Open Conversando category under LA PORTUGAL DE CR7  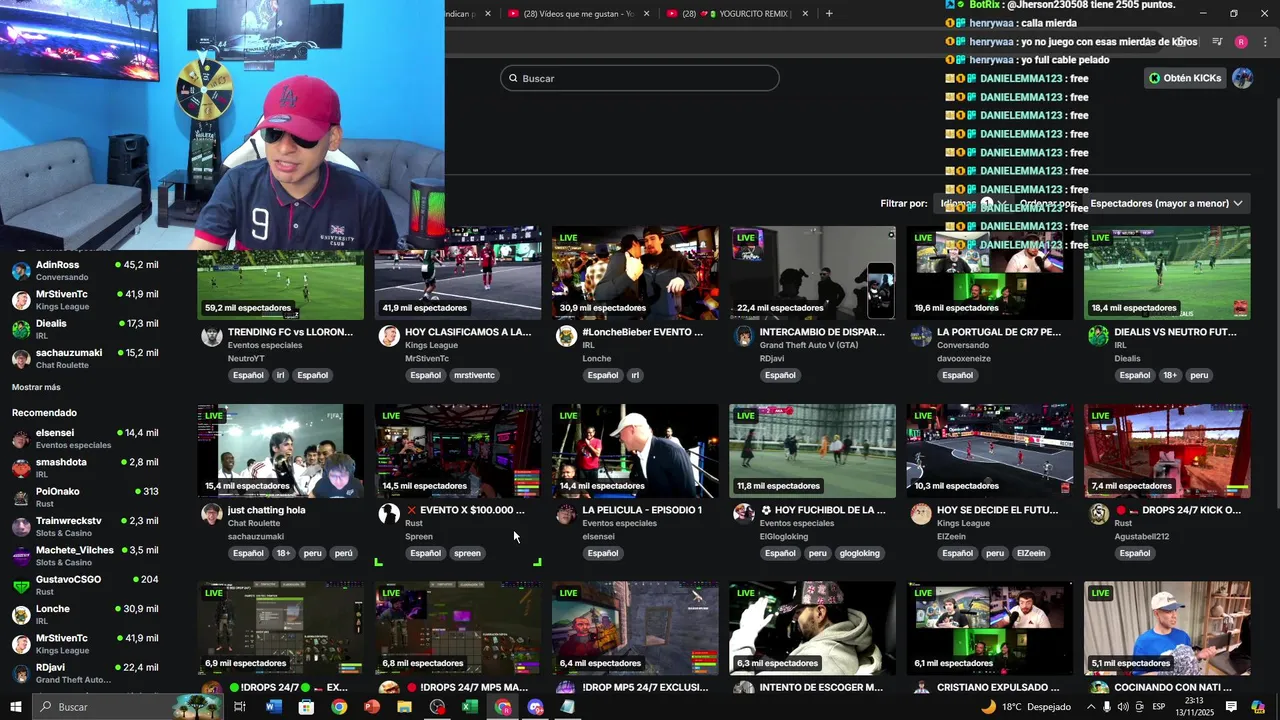pos(963,345)
